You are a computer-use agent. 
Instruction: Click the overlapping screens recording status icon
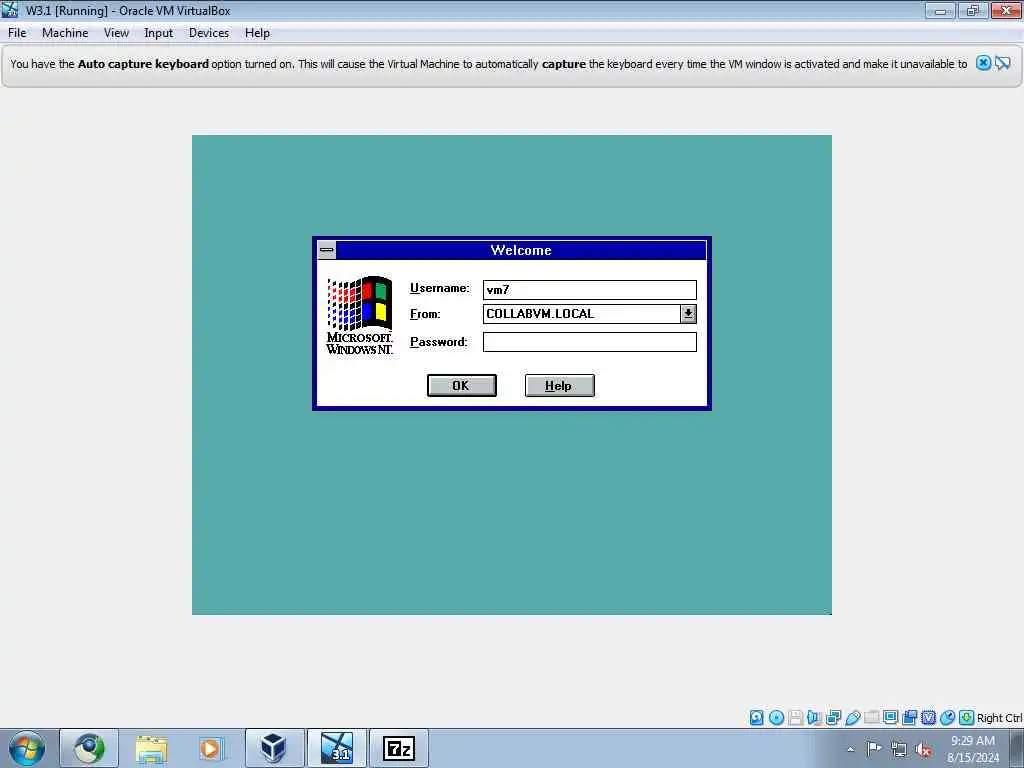(909, 718)
